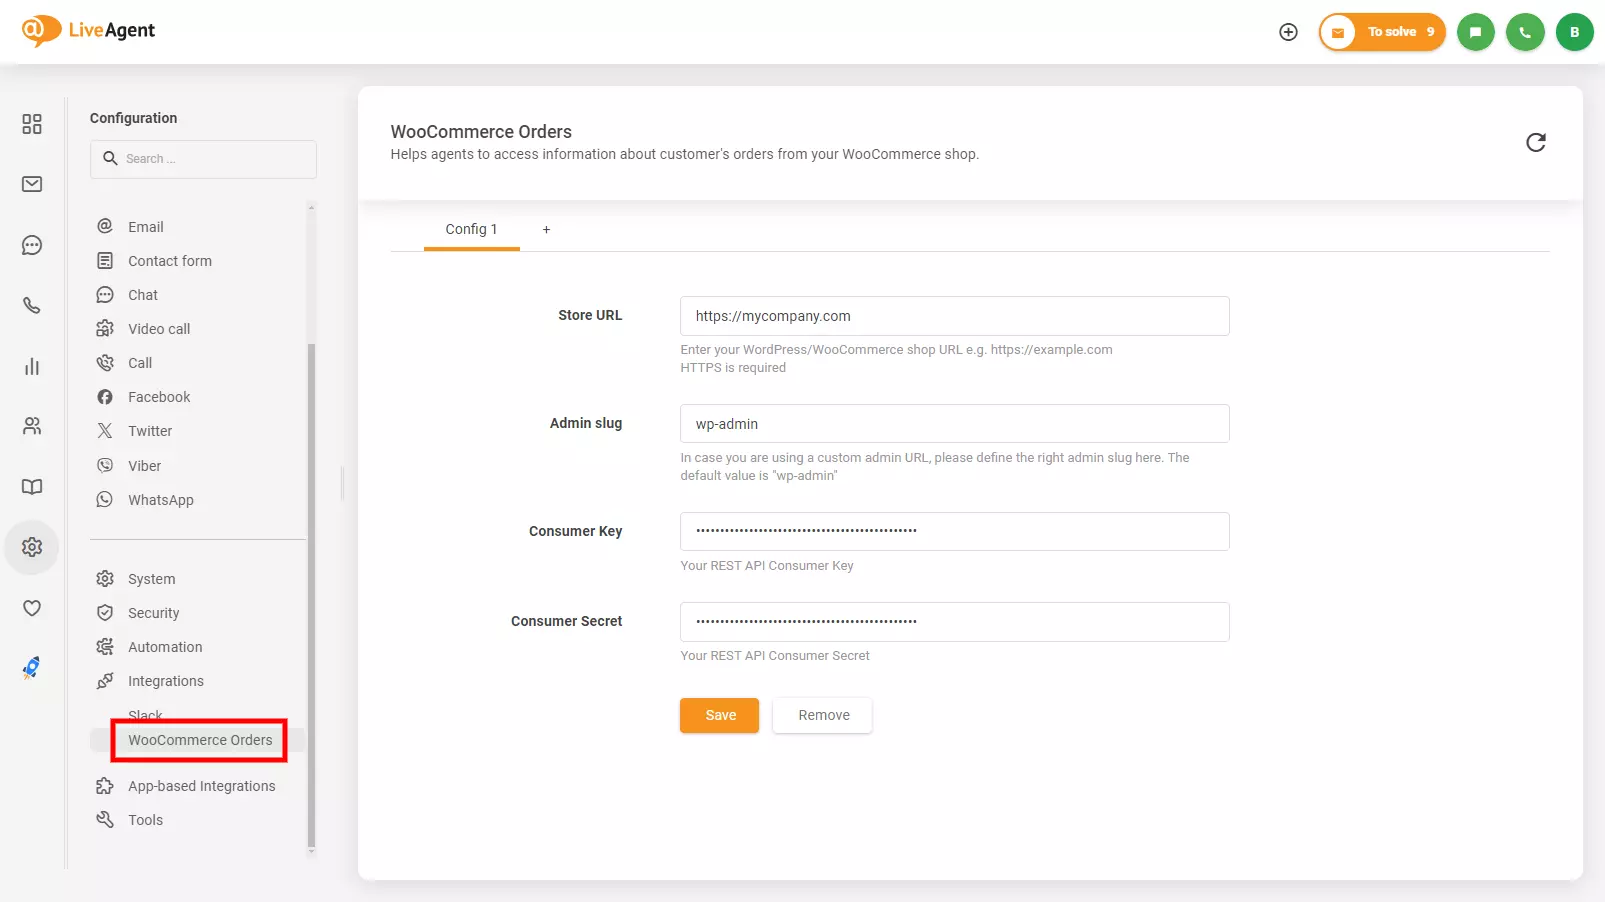
Task: Switch to the Config 1 tab
Action: coord(471,229)
